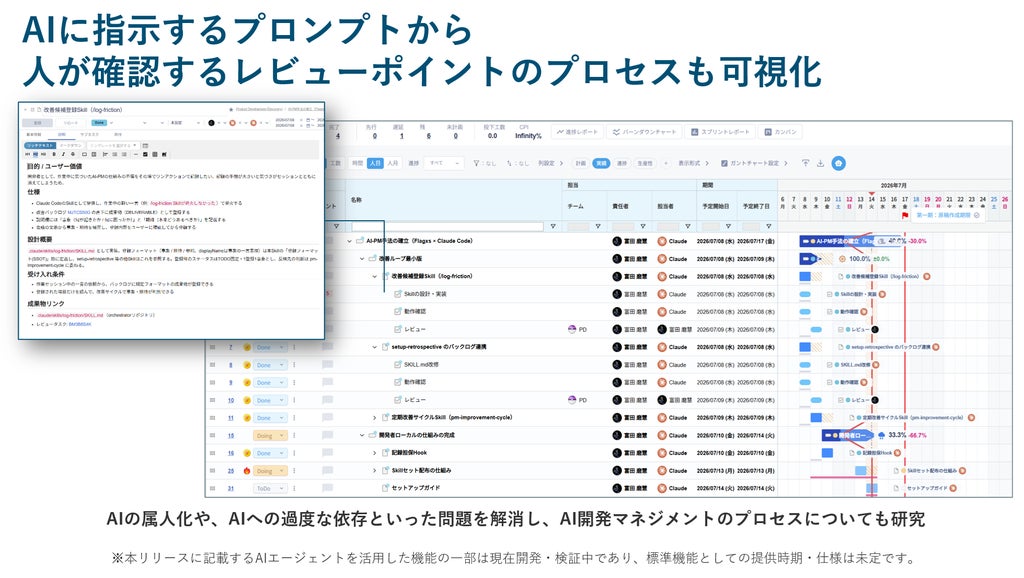The width and height of the screenshot is (1024, 578).
Task: Open the ガントチャート設定 menu
Action: coord(754,163)
